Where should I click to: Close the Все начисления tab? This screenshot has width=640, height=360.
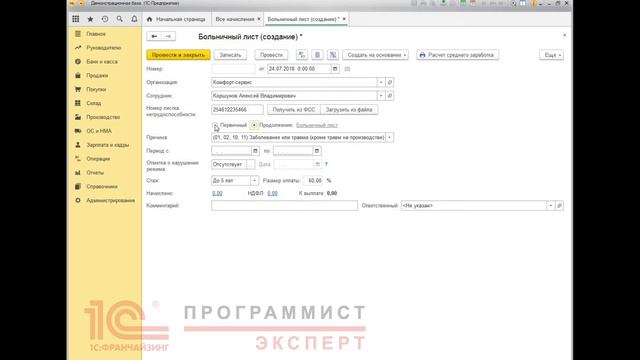(259, 19)
